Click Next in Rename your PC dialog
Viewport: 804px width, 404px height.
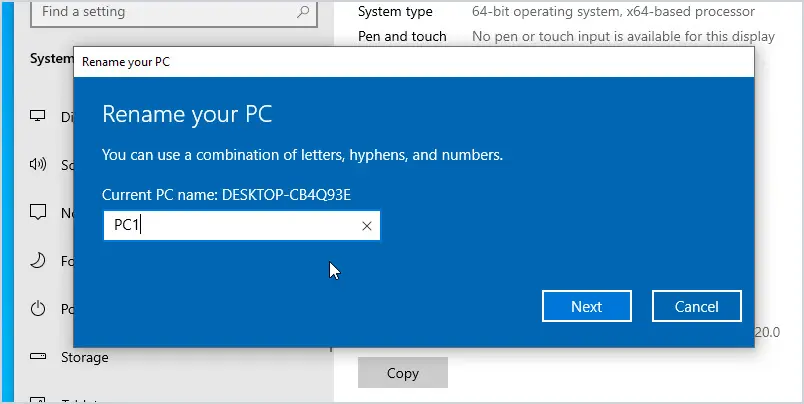point(587,306)
